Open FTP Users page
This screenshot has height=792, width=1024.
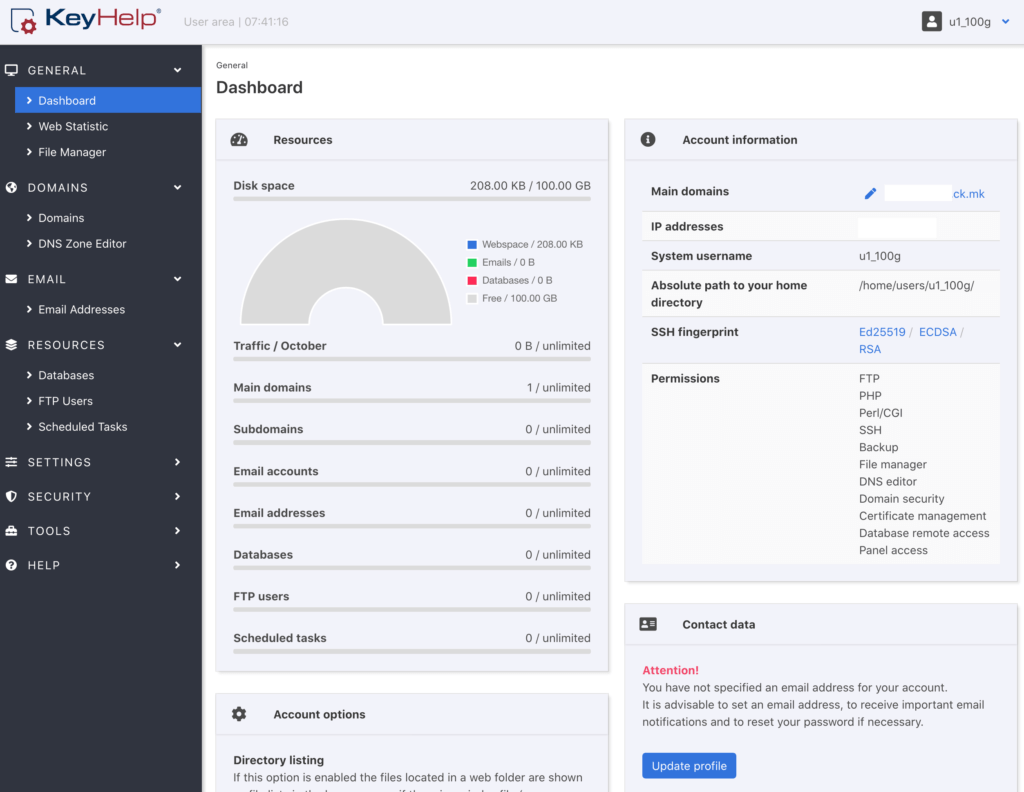pos(65,401)
